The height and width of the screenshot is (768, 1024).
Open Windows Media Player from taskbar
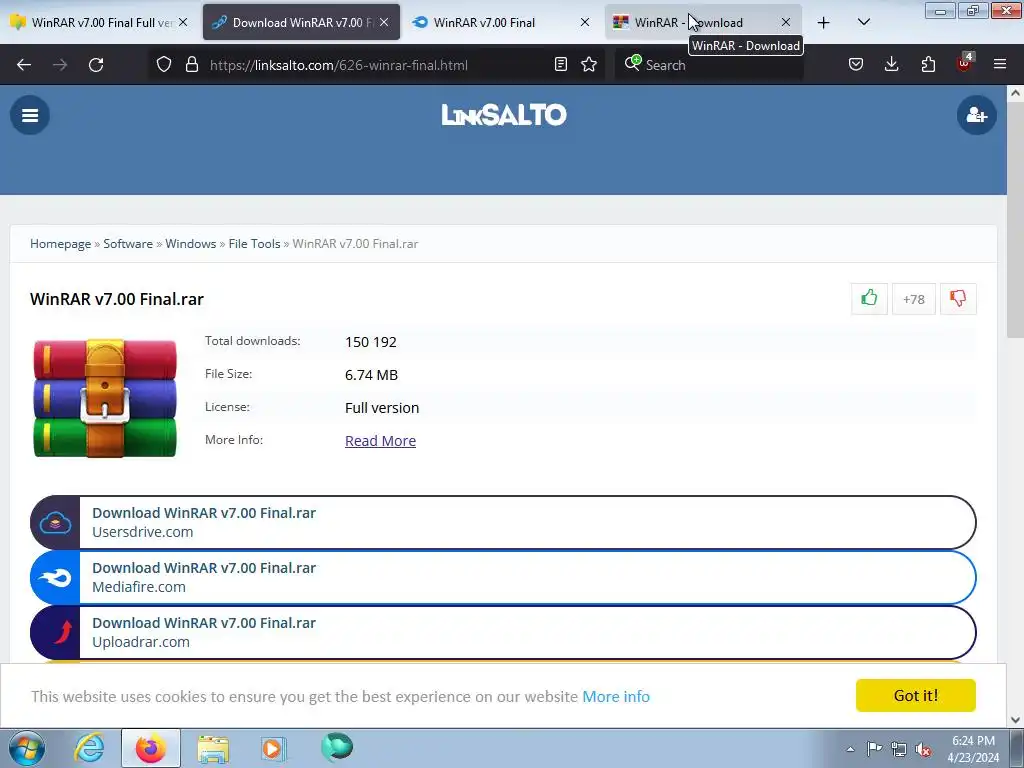pyautogui.click(x=273, y=748)
